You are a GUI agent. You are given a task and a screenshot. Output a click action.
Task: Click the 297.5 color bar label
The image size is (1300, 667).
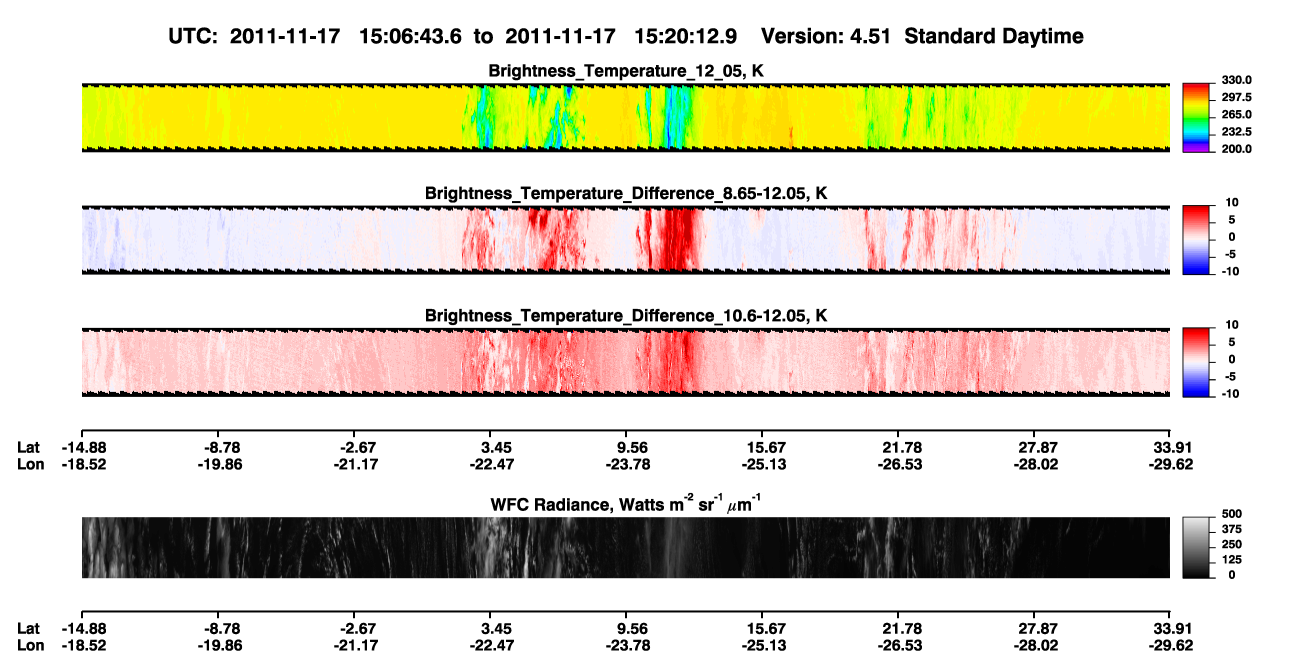coord(1236,98)
